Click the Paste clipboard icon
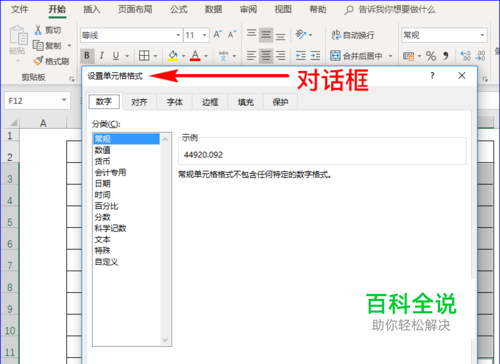500x364 pixels. point(18,35)
